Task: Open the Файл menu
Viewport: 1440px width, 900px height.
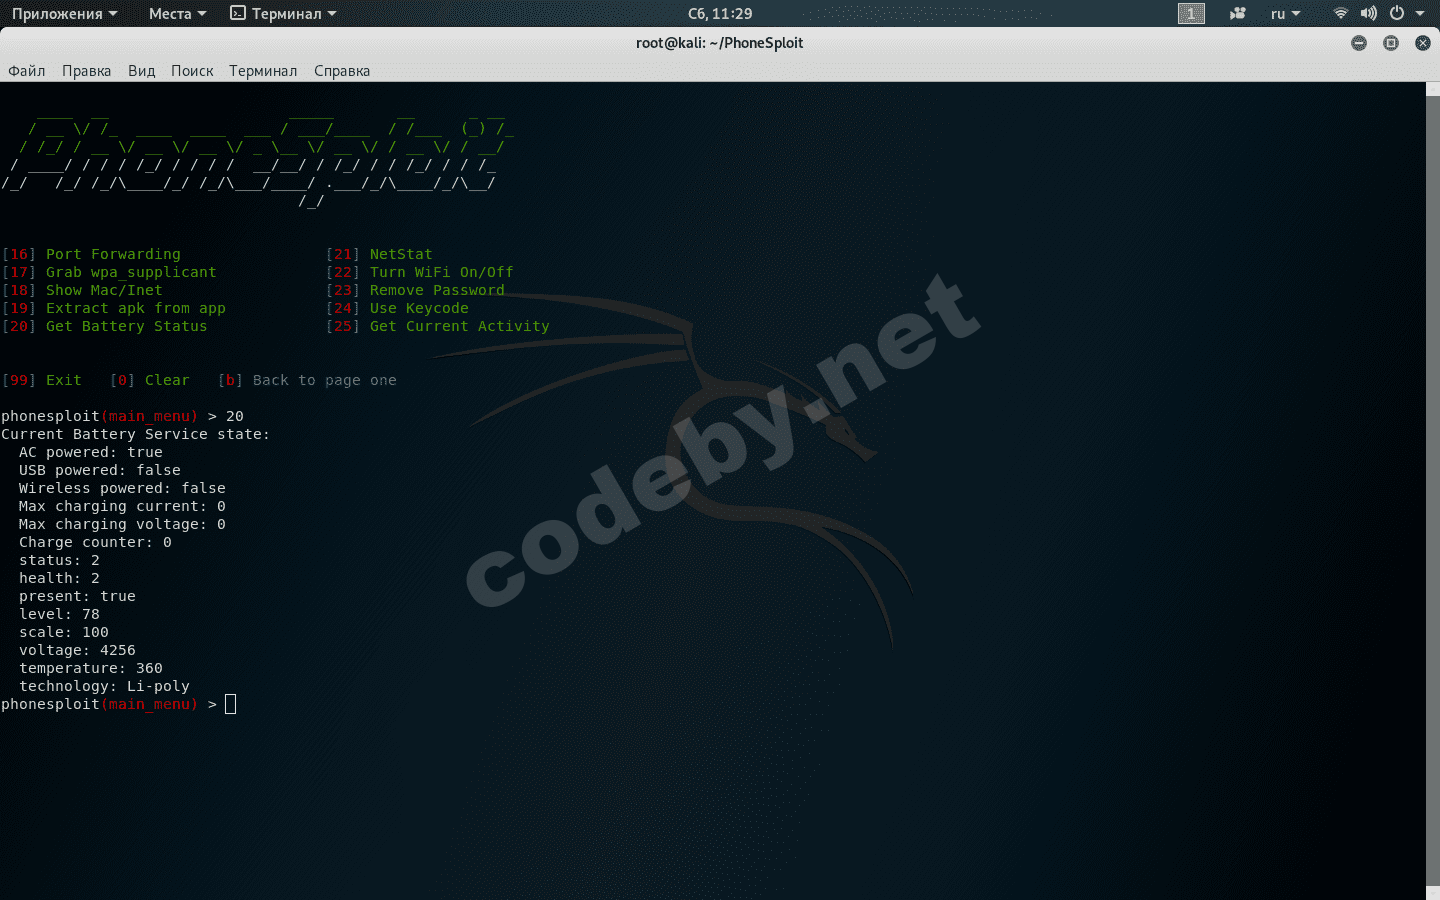Action: [27, 71]
